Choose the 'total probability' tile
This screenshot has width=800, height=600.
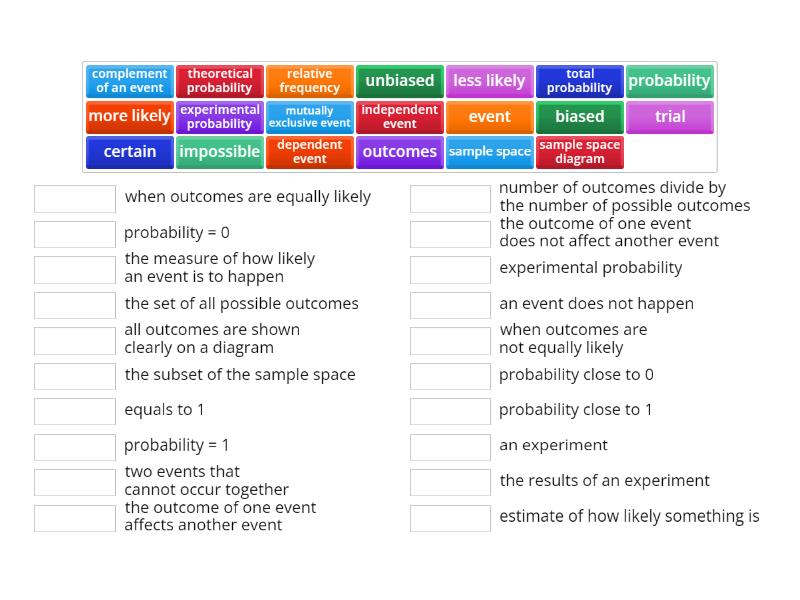(580, 81)
